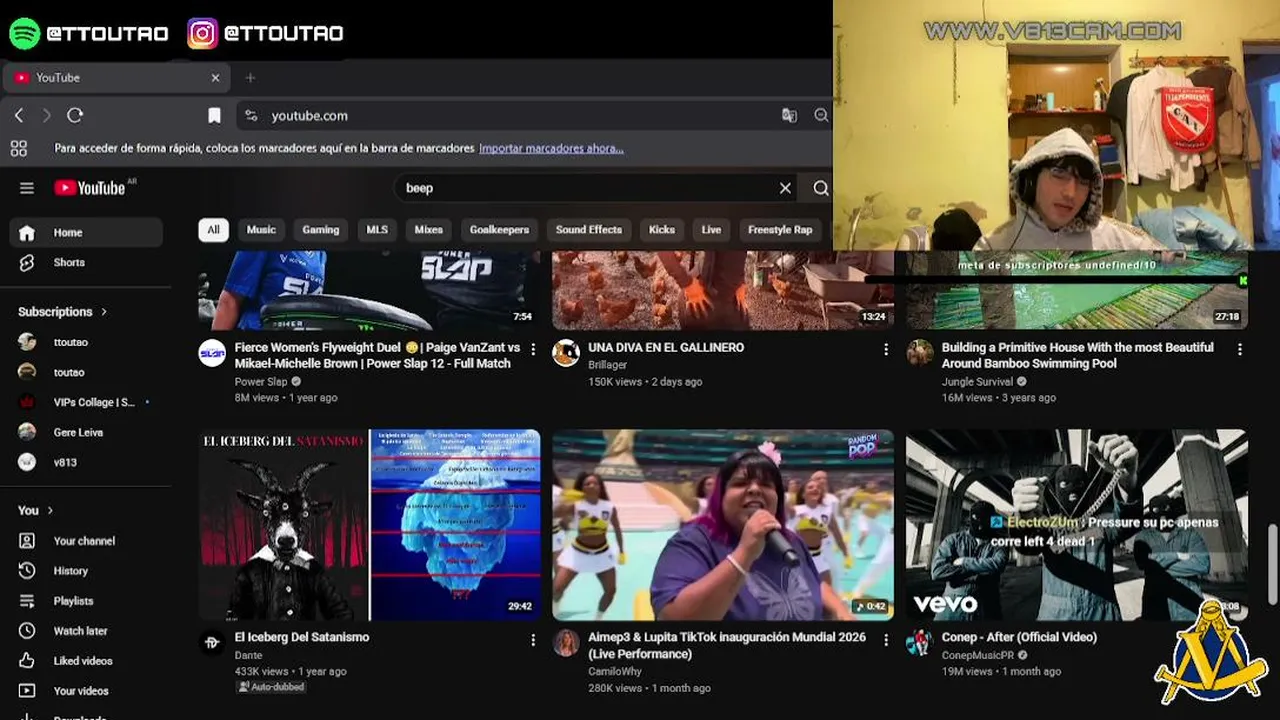Image resolution: width=1280 pixels, height=720 pixels.
Task: Filter by the MLS chip
Action: [377, 230]
